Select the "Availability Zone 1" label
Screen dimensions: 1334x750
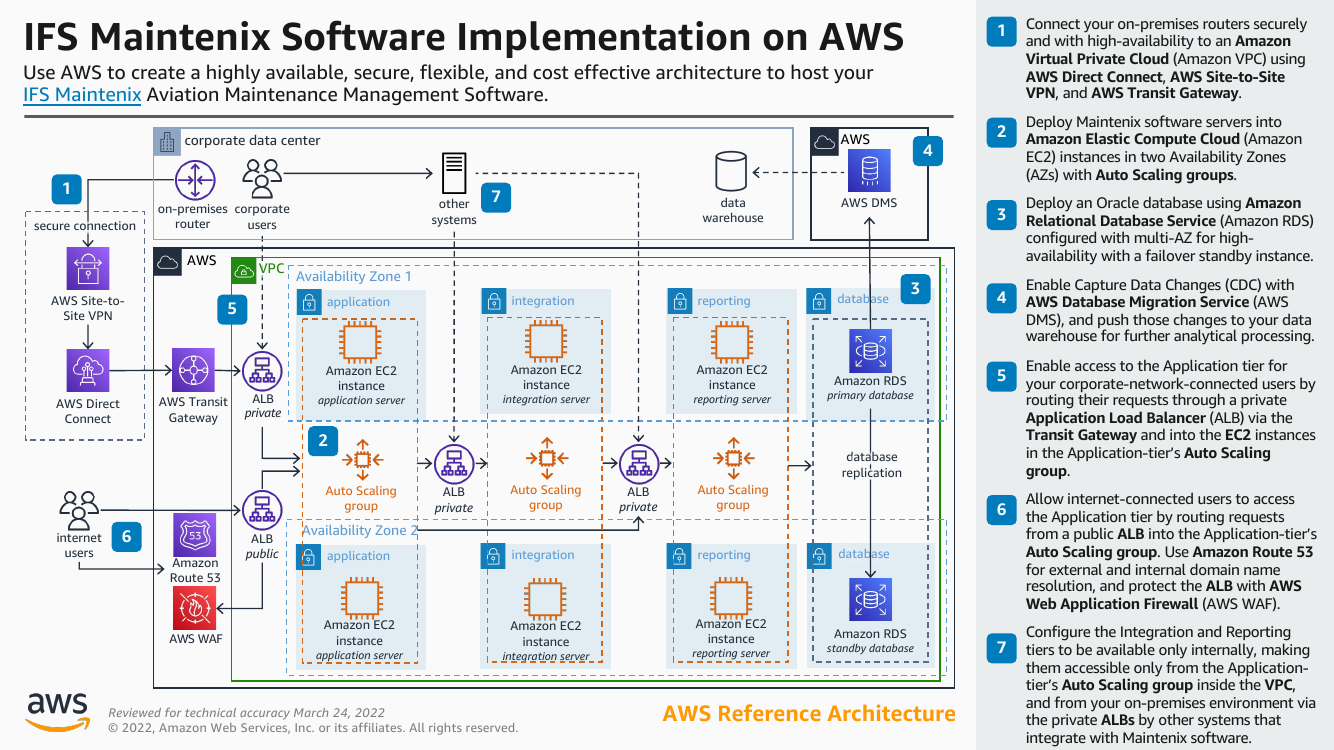click(x=353, y=276)
